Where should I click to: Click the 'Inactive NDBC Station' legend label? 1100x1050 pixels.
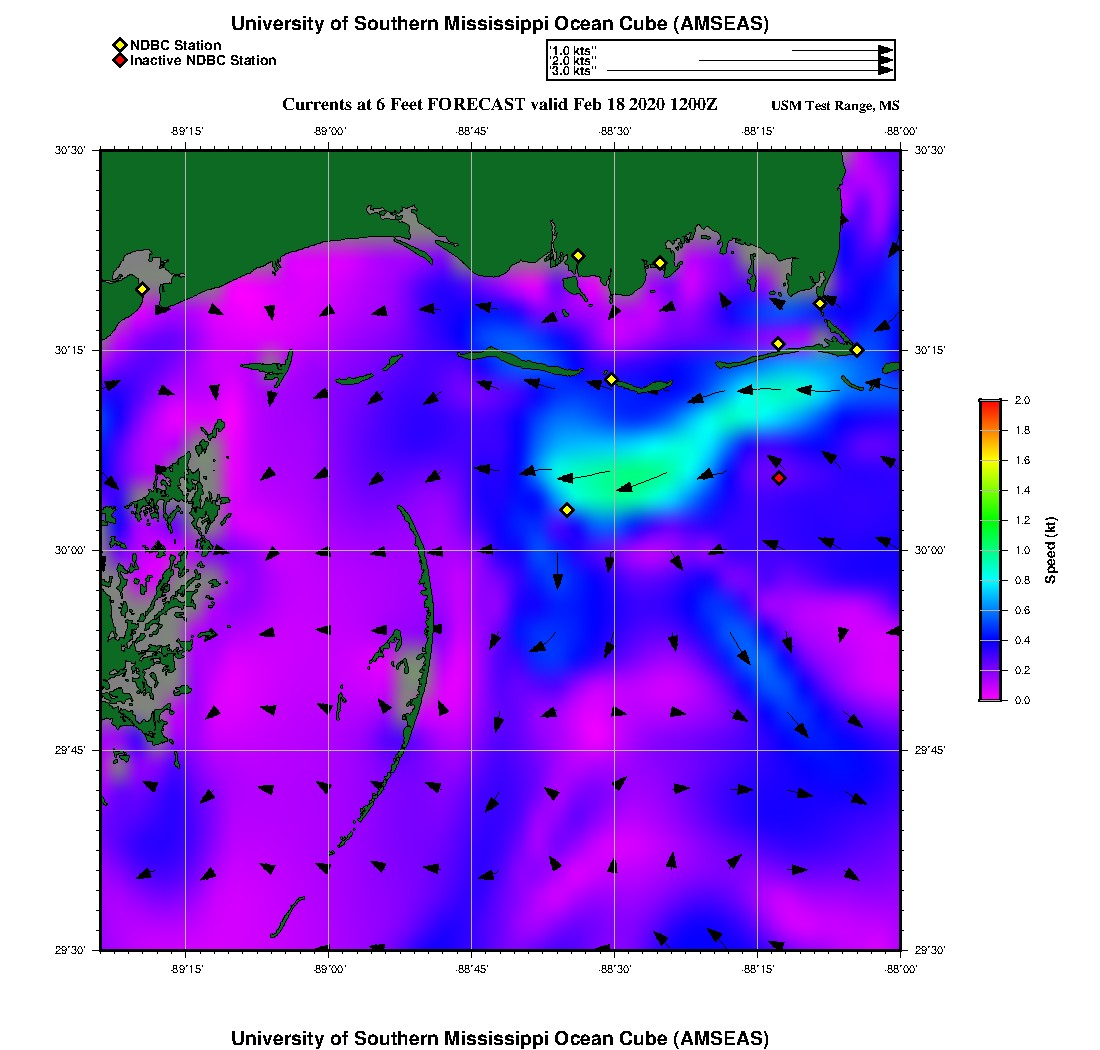tap(203, 61)
